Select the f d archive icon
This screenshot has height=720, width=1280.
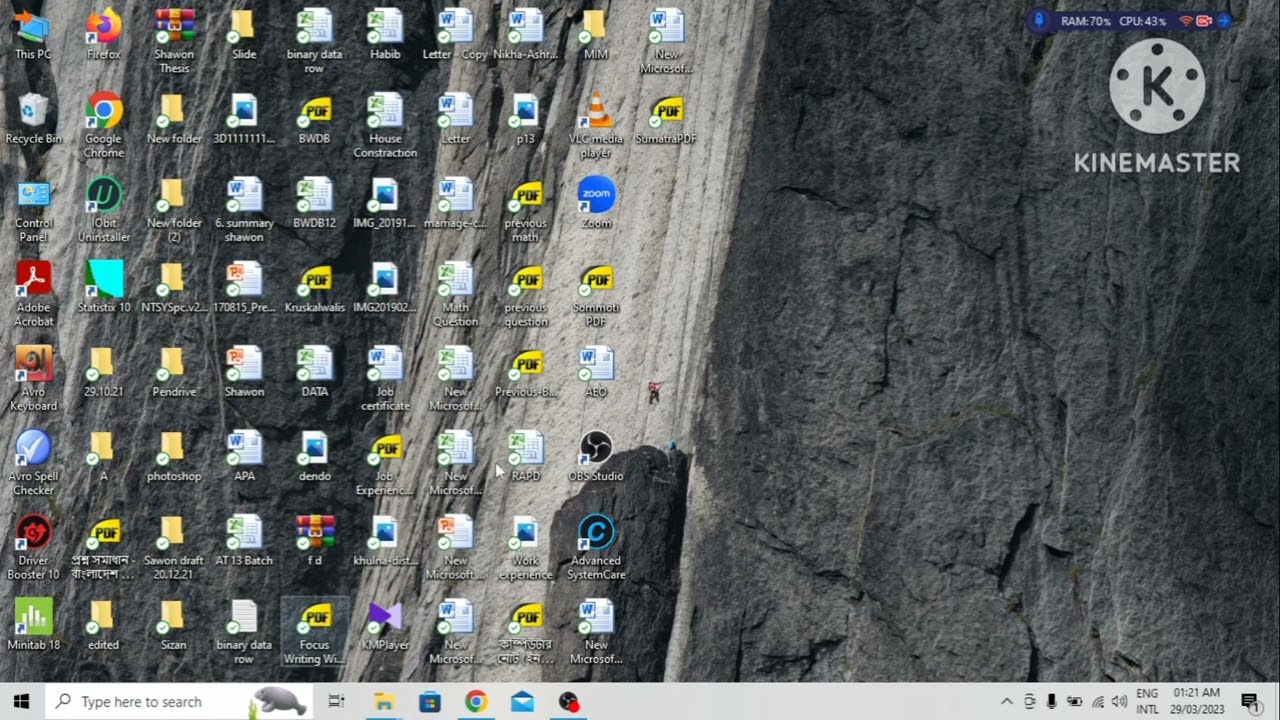tap(314, 541)
